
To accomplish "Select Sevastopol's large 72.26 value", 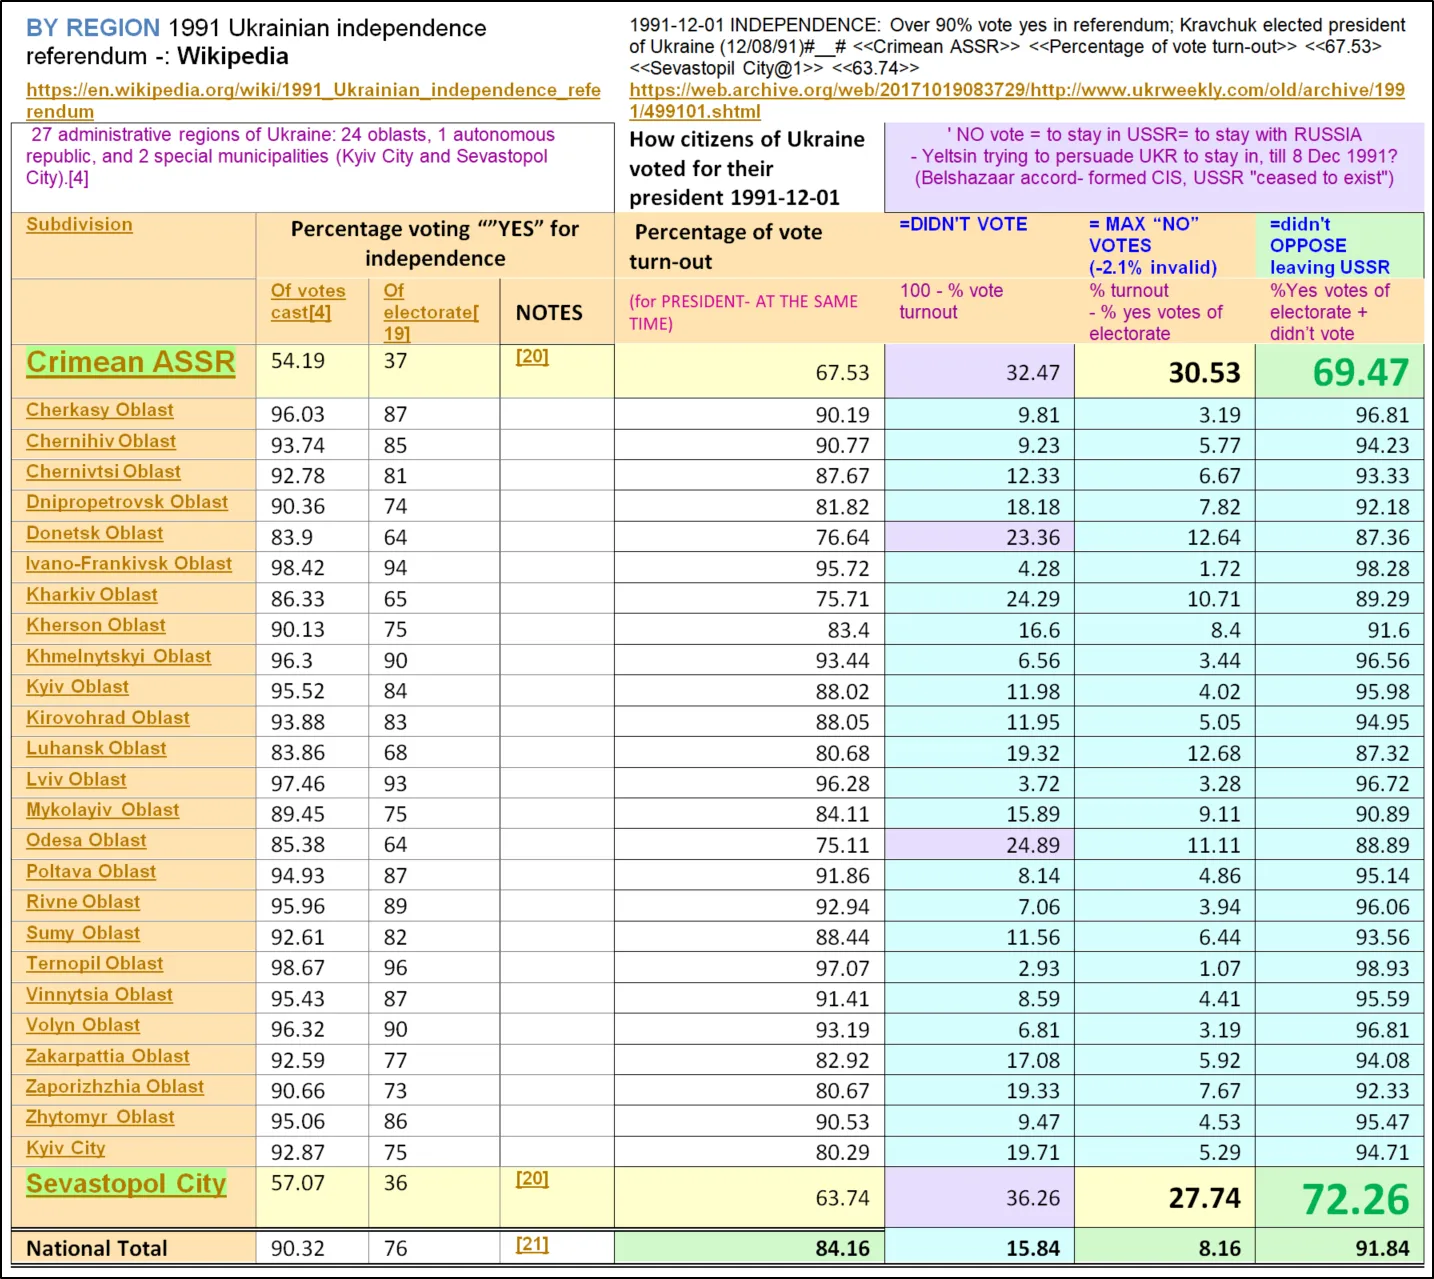I will pyautogui.click(x=1356, y=1199).
